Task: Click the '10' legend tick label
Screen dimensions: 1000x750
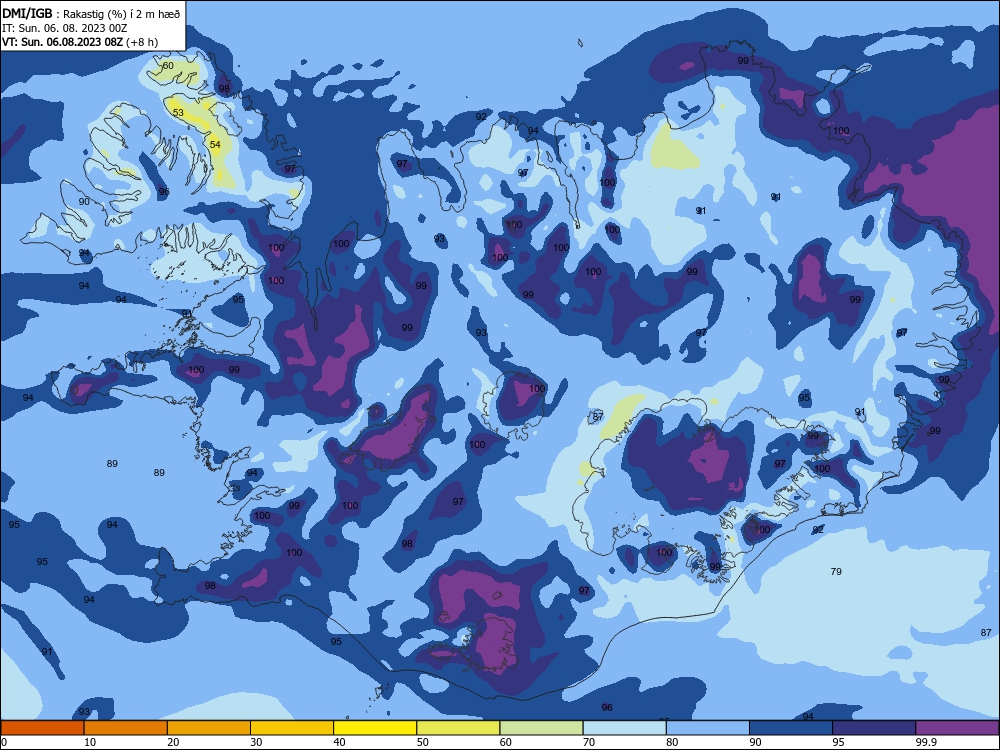Action: pos(90,742)
